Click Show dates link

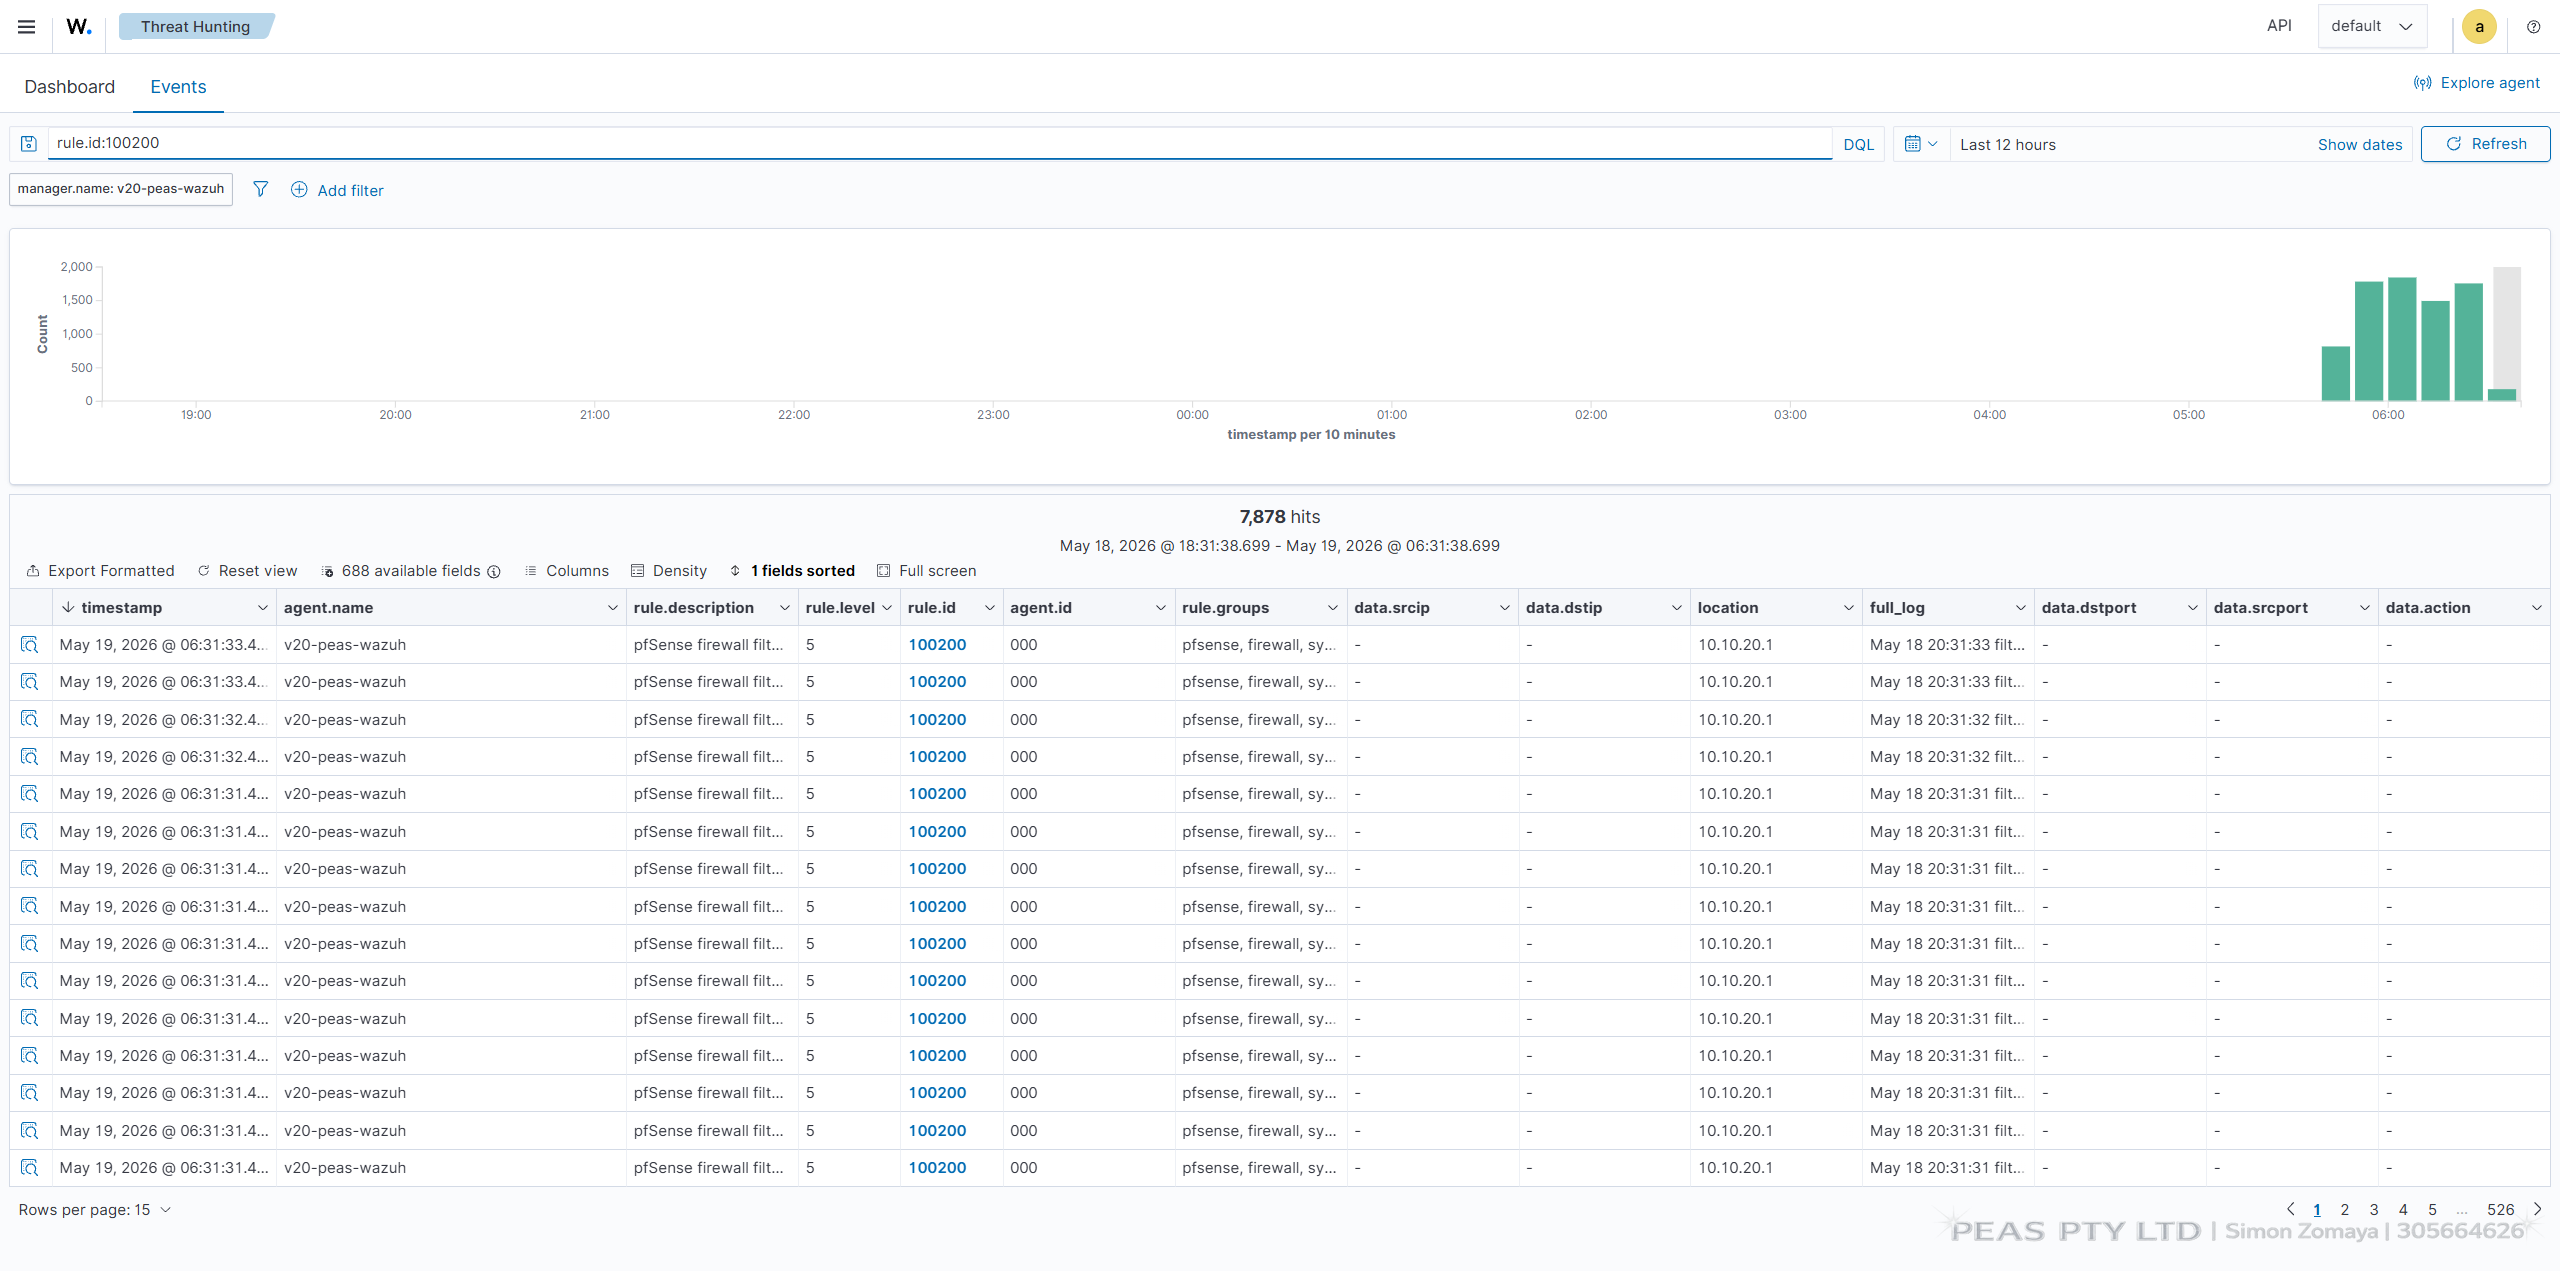pos(2360,145)
